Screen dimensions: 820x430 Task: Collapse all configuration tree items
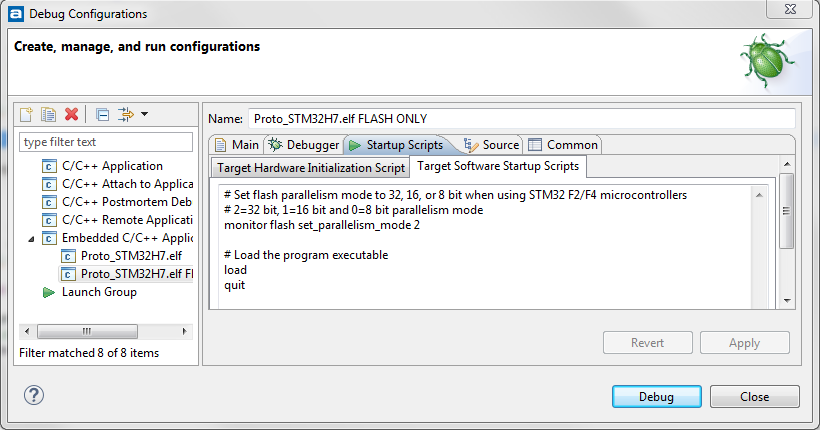[x=103, y=114]
